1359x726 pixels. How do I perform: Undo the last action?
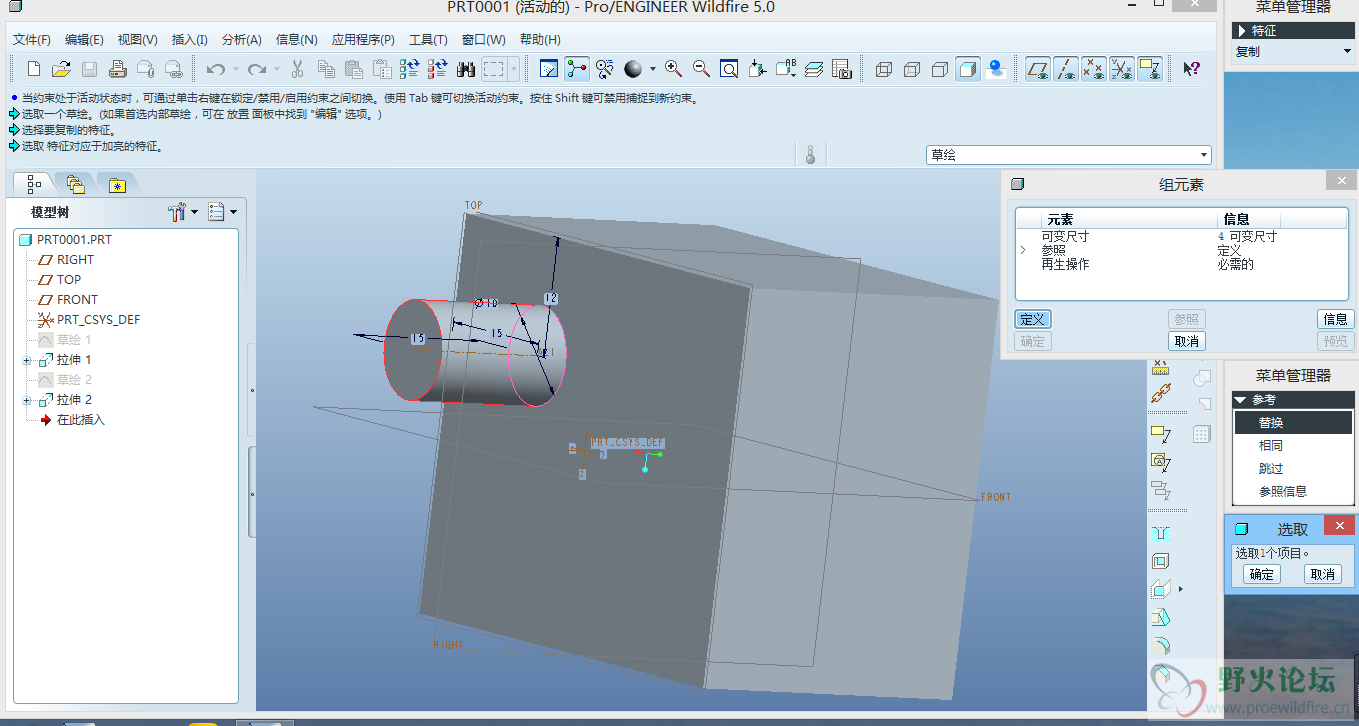point(215,69)
